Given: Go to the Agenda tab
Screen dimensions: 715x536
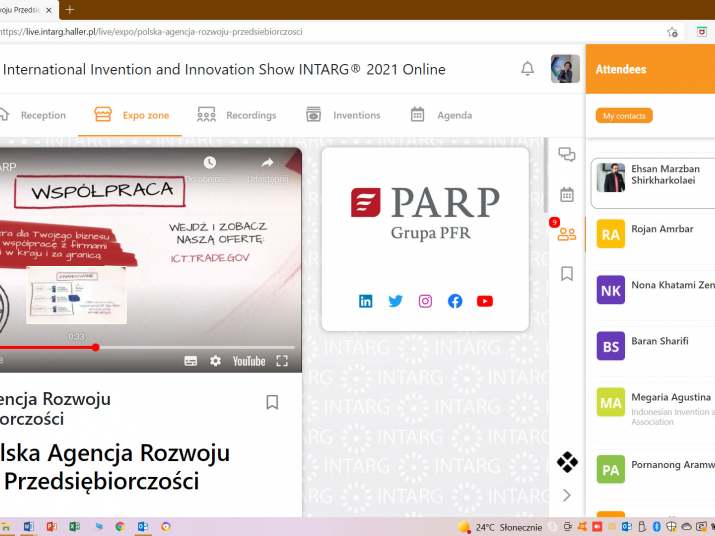Looking at the screenshot, I should [441, 115].
